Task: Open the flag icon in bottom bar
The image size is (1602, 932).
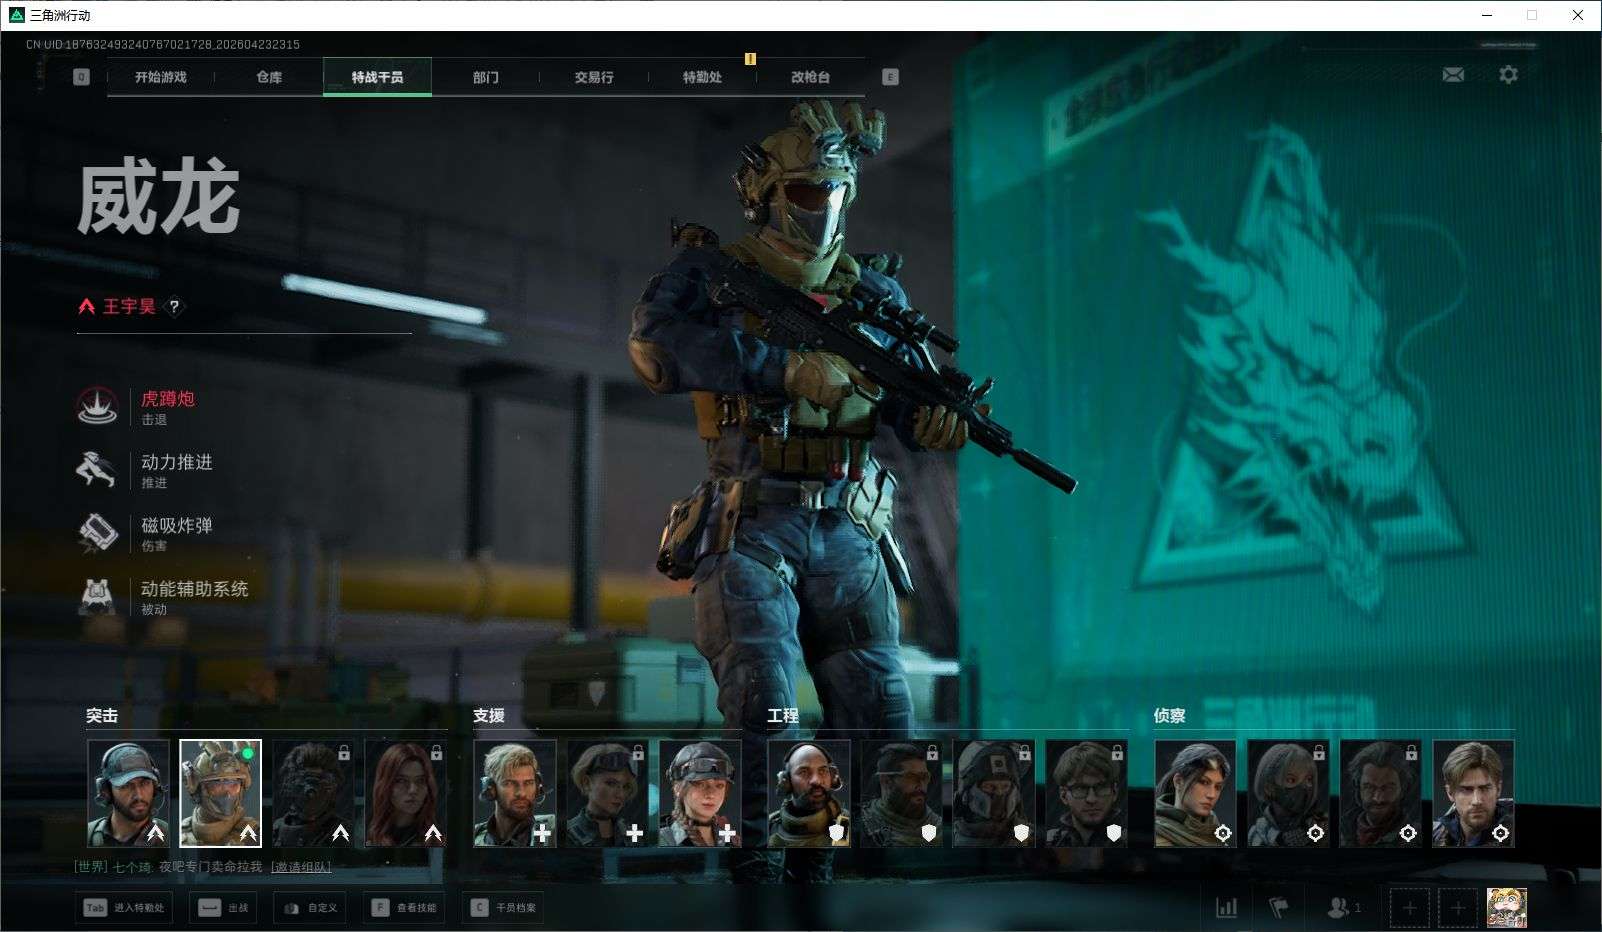Action: [x=1279, y=907]
